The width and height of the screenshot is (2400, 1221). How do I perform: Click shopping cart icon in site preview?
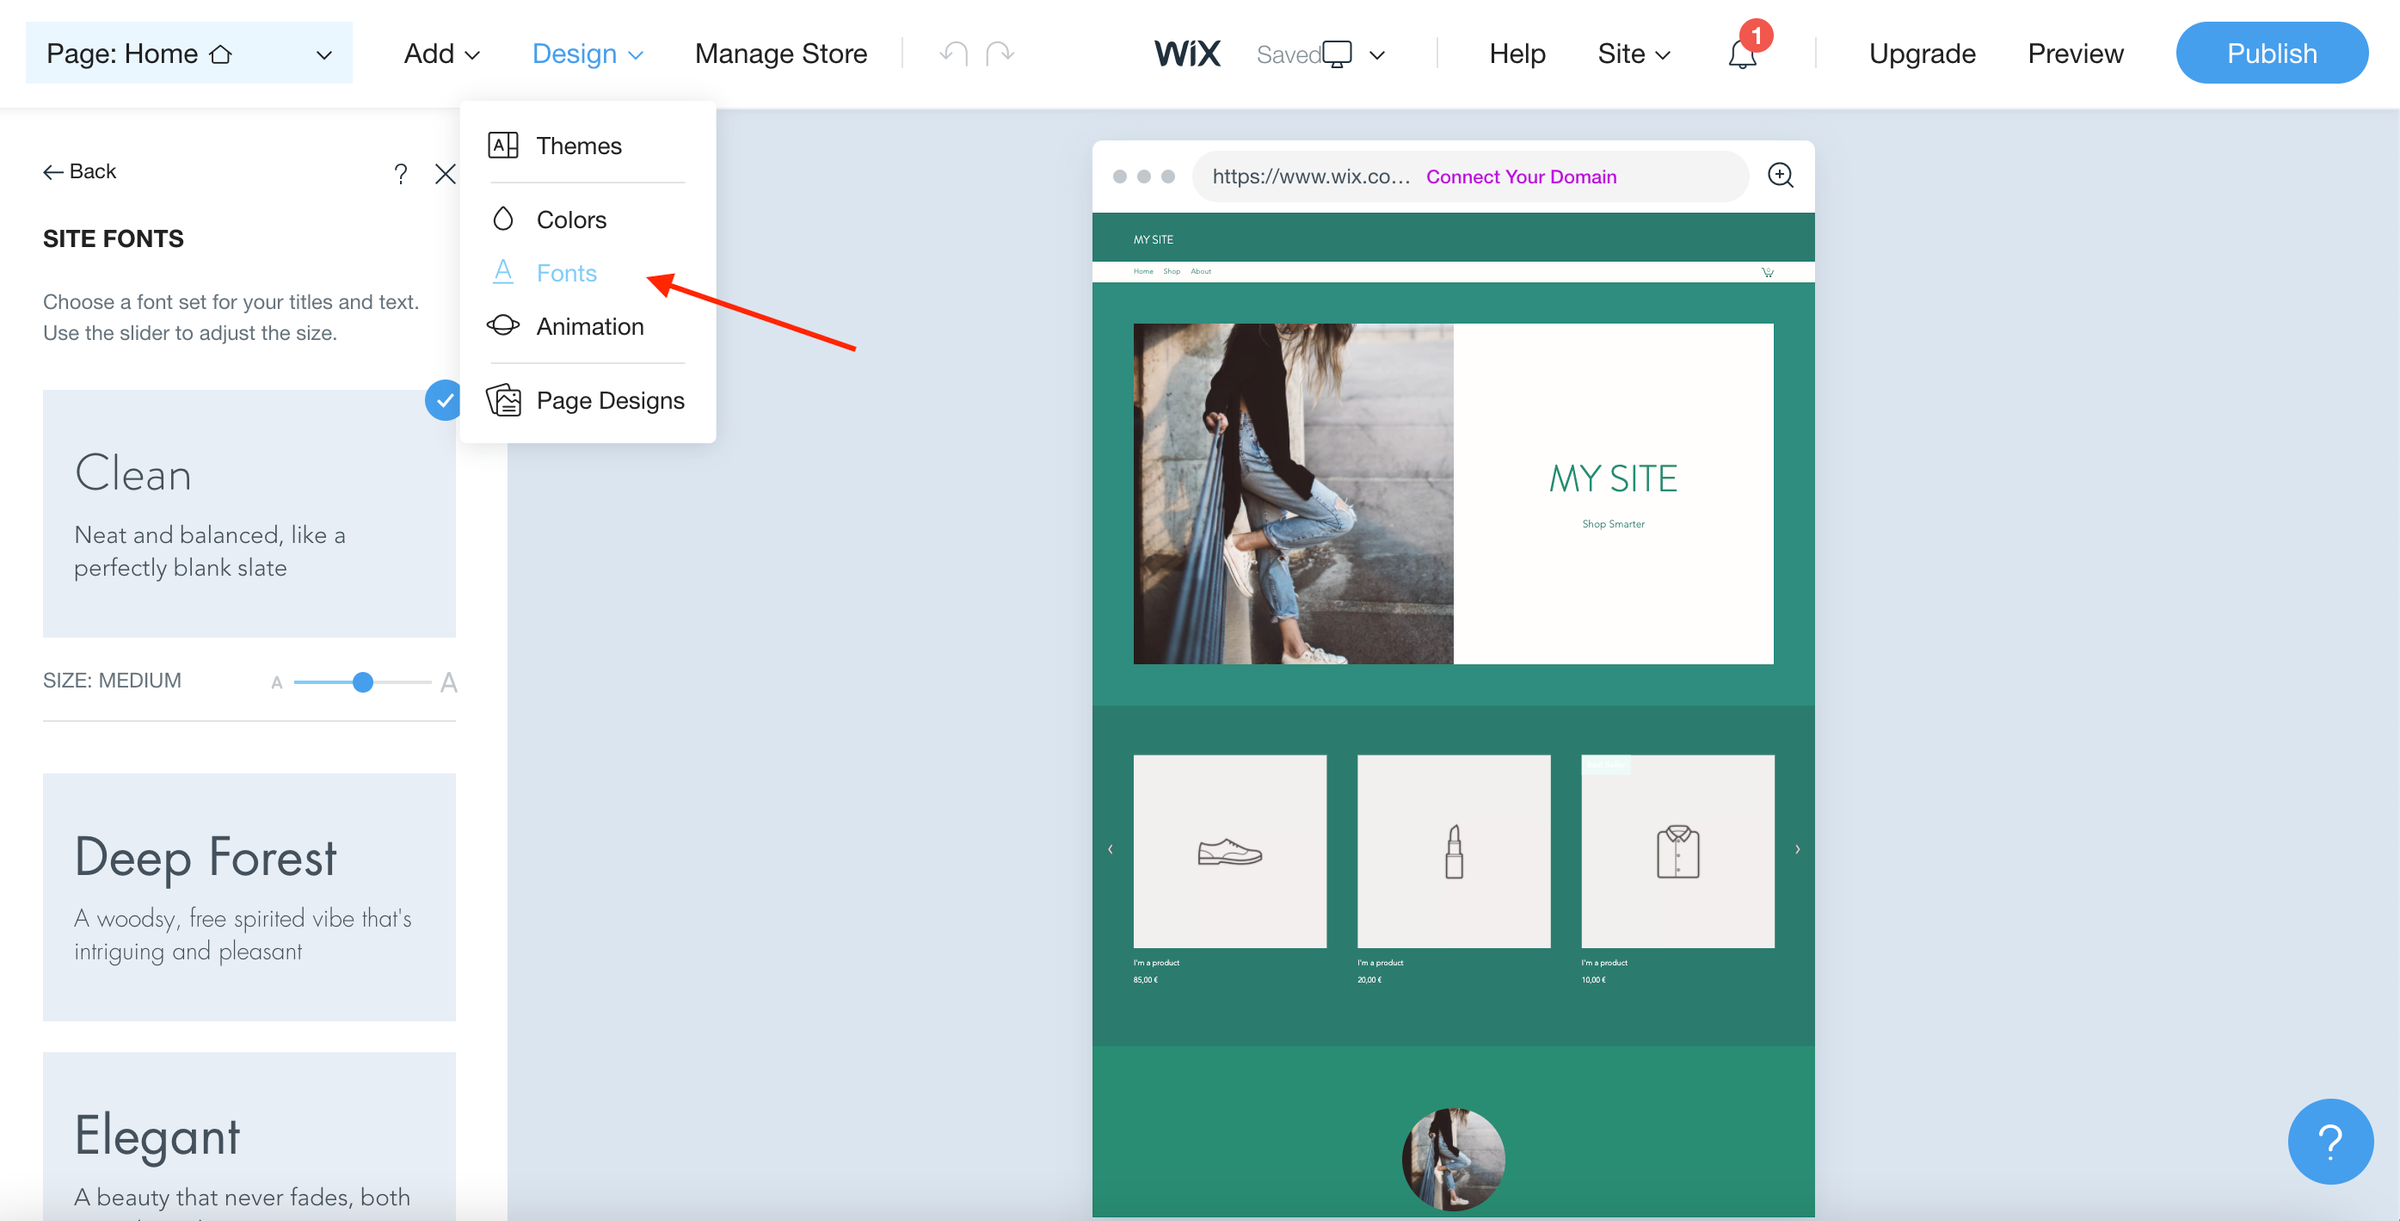pos(1767,272)
